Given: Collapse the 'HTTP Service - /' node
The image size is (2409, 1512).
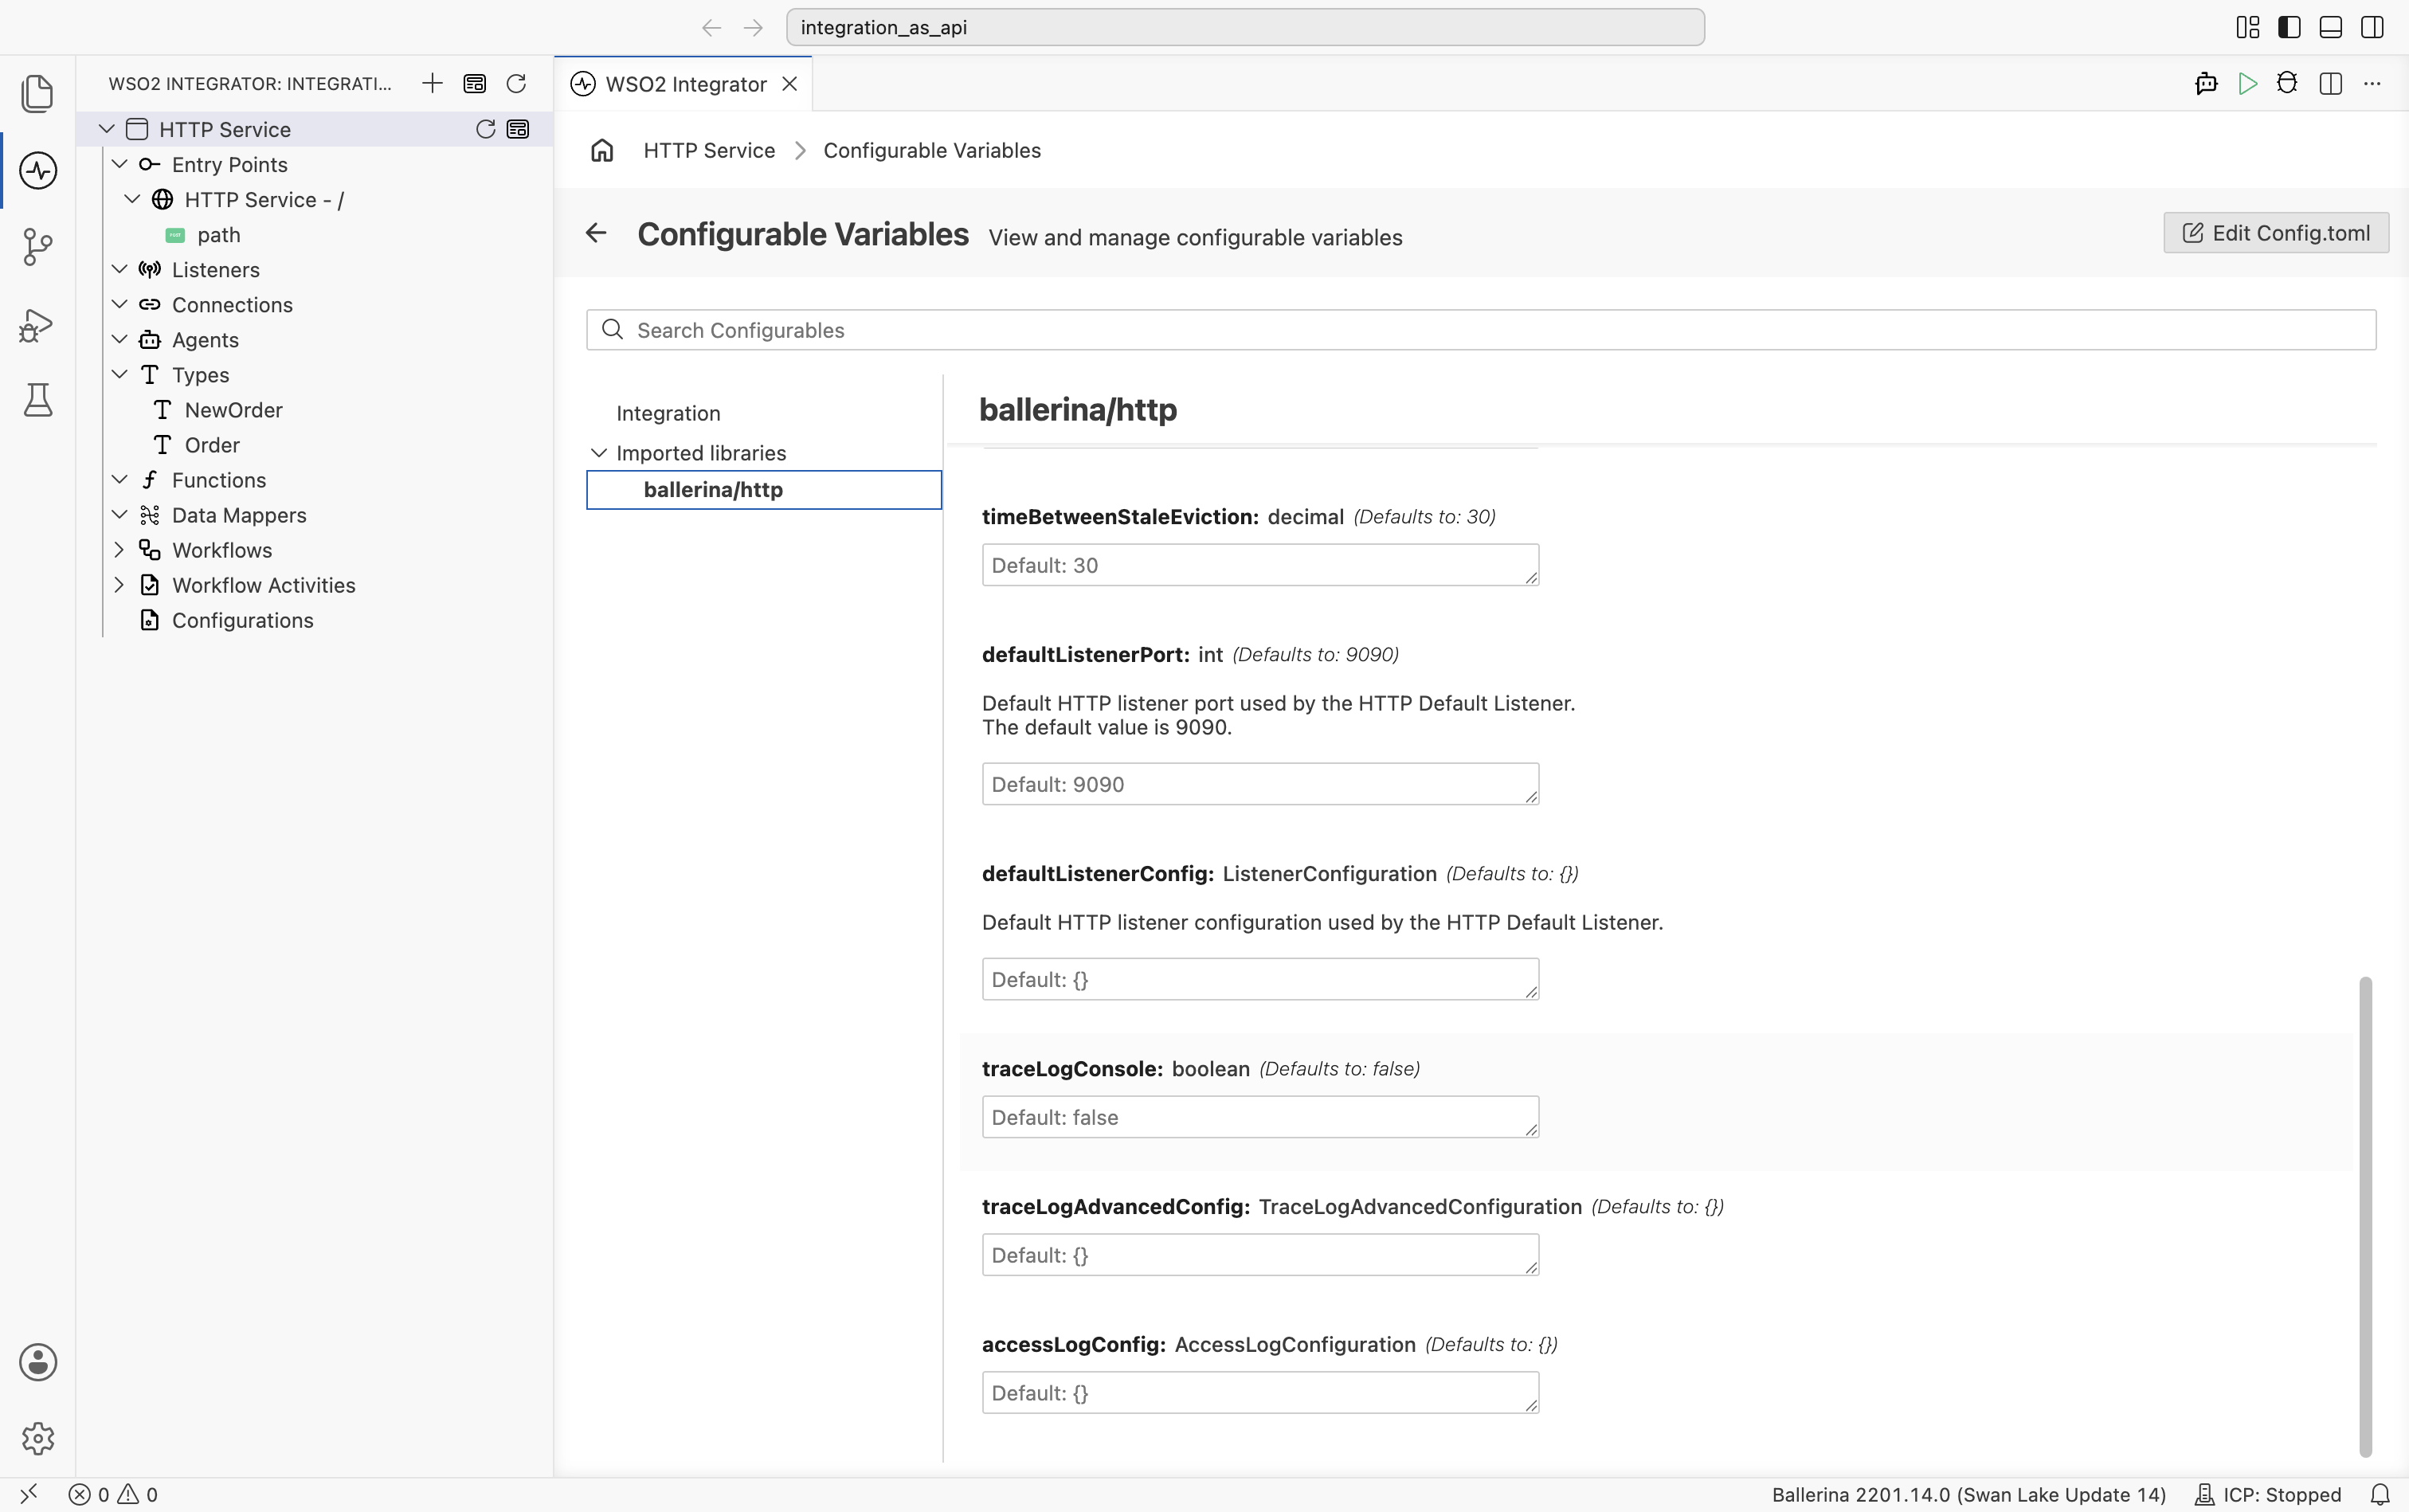Looking at the screenshot, I should click(x=132, y=199).
